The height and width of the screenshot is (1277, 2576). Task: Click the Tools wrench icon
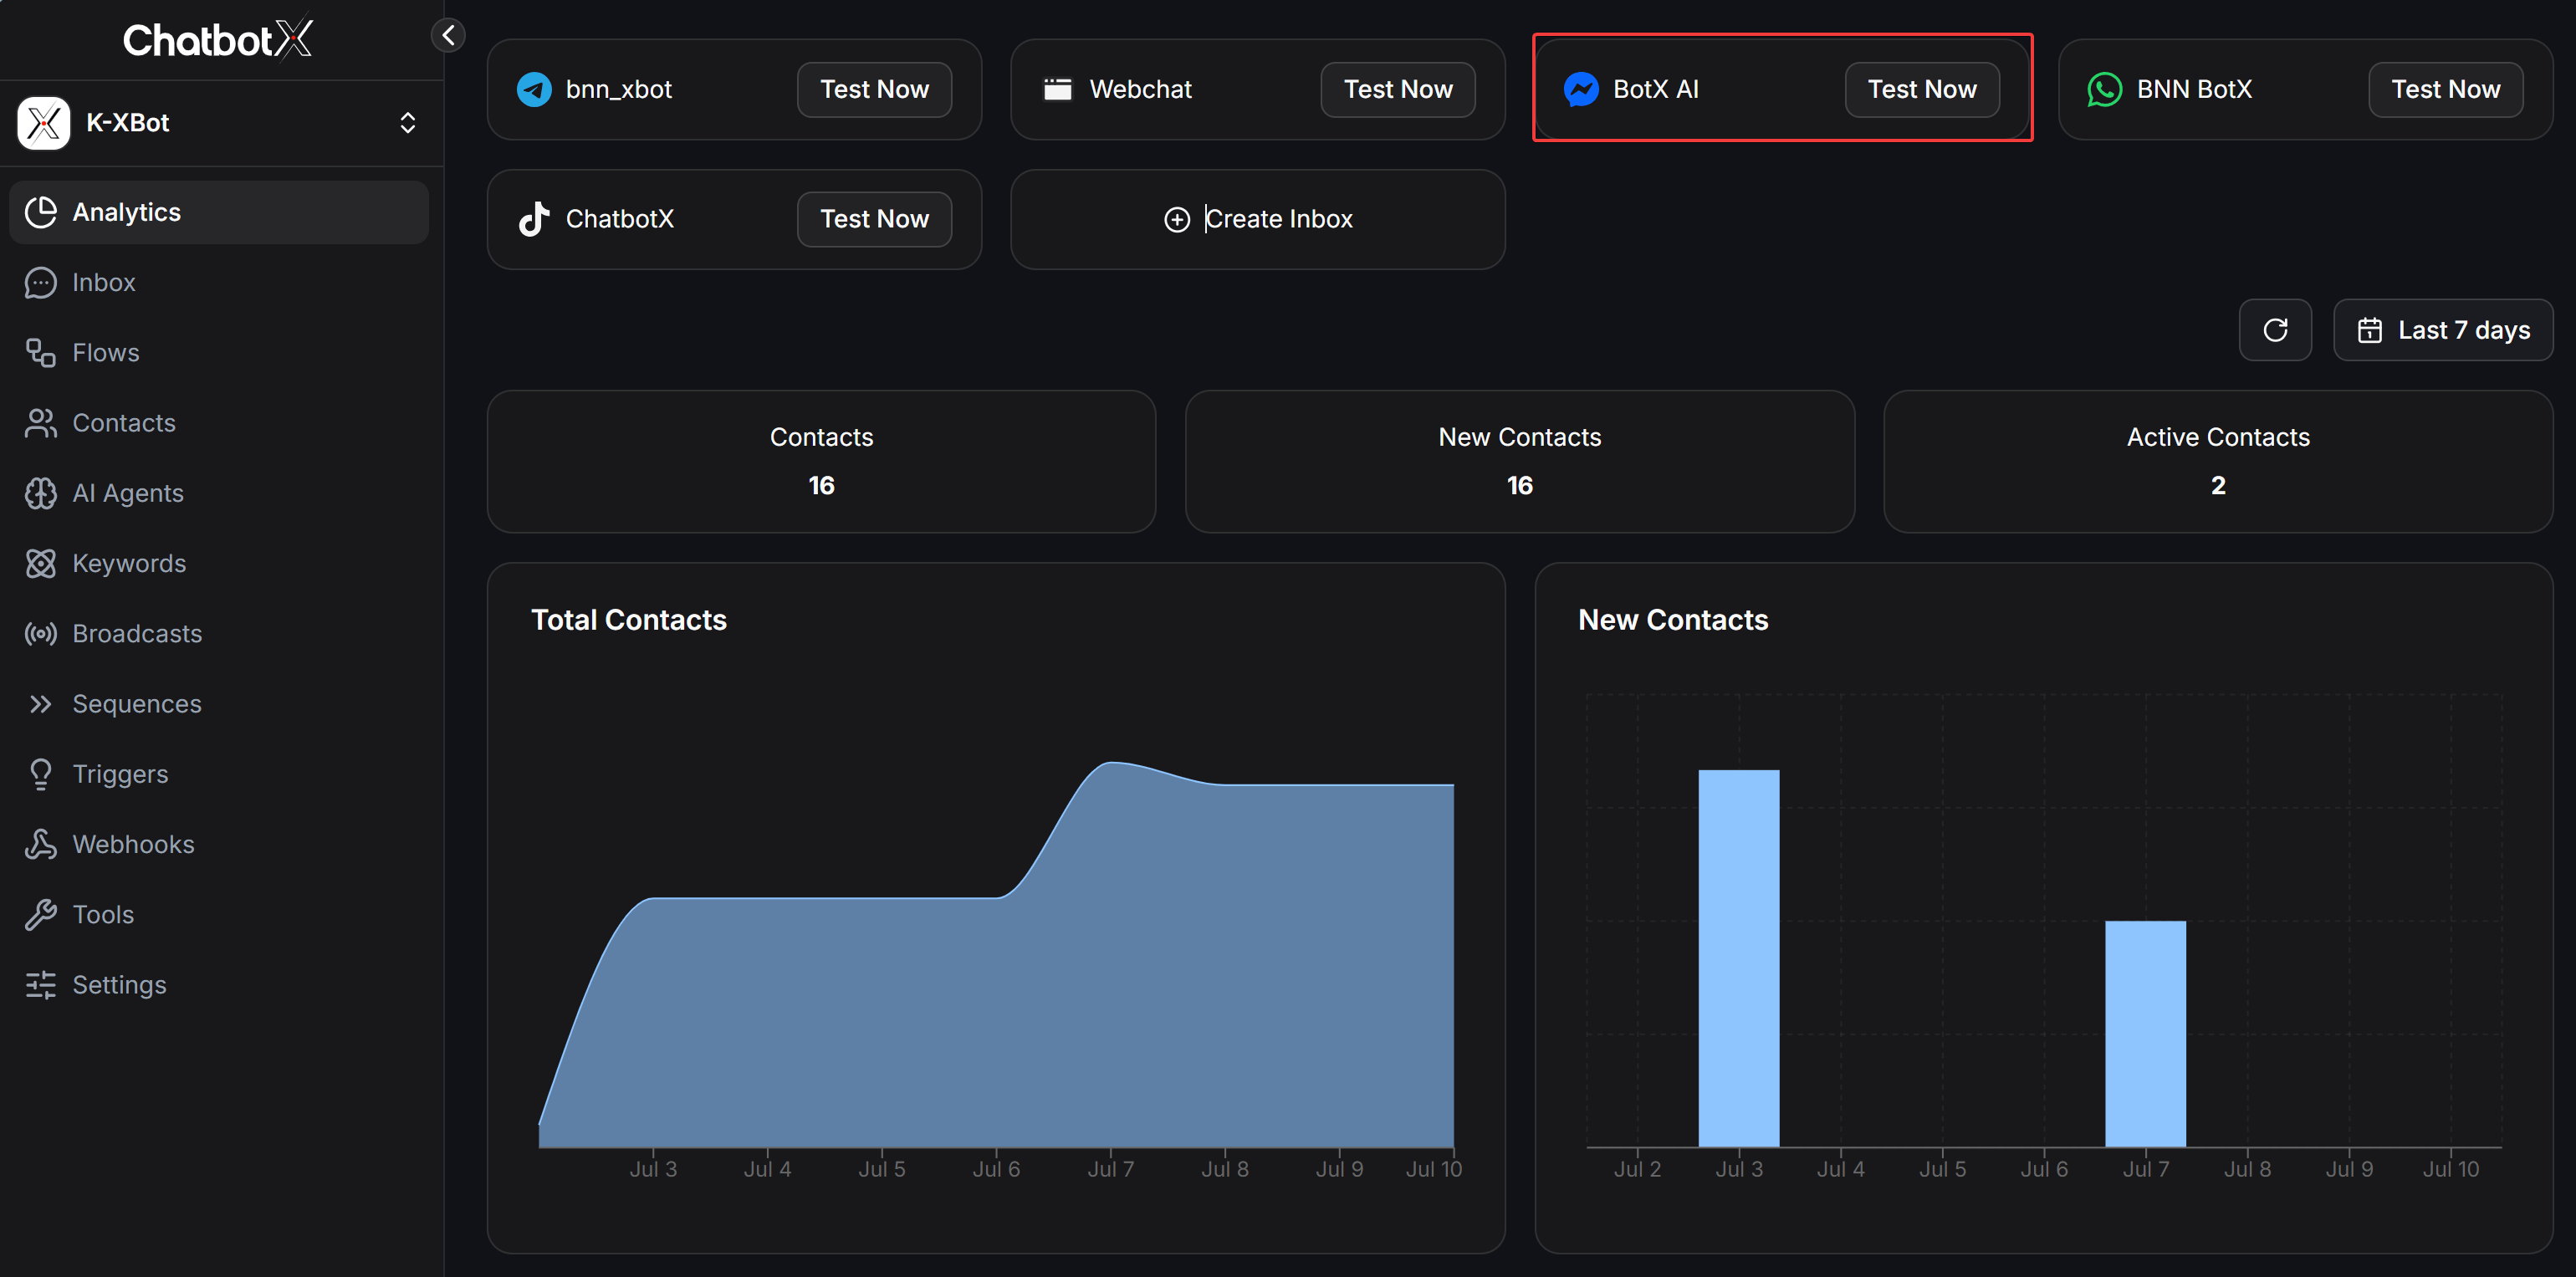coord(41,915)
